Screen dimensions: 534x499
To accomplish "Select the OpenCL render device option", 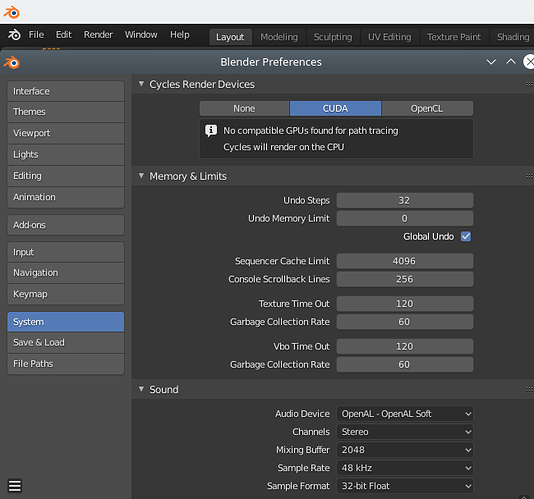I will (427, 109).
